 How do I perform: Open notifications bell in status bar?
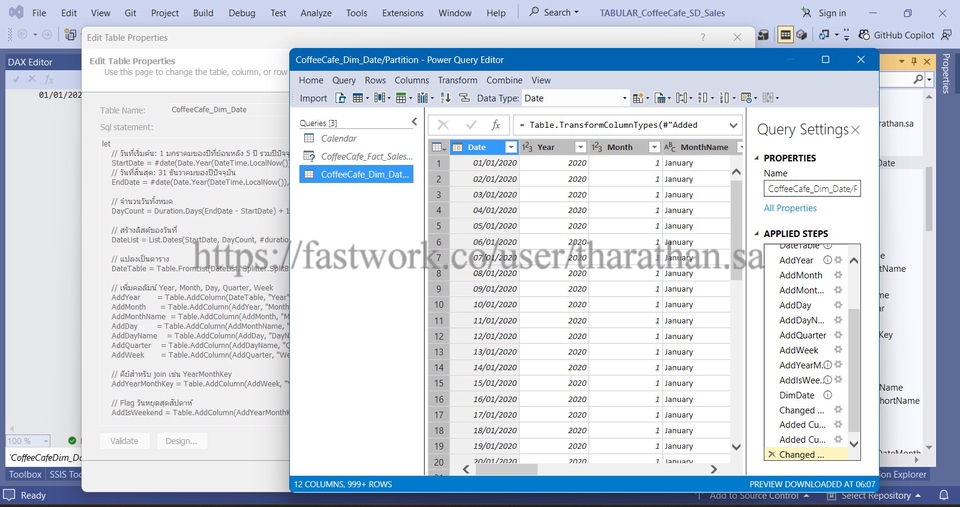(x=942, y=495)
